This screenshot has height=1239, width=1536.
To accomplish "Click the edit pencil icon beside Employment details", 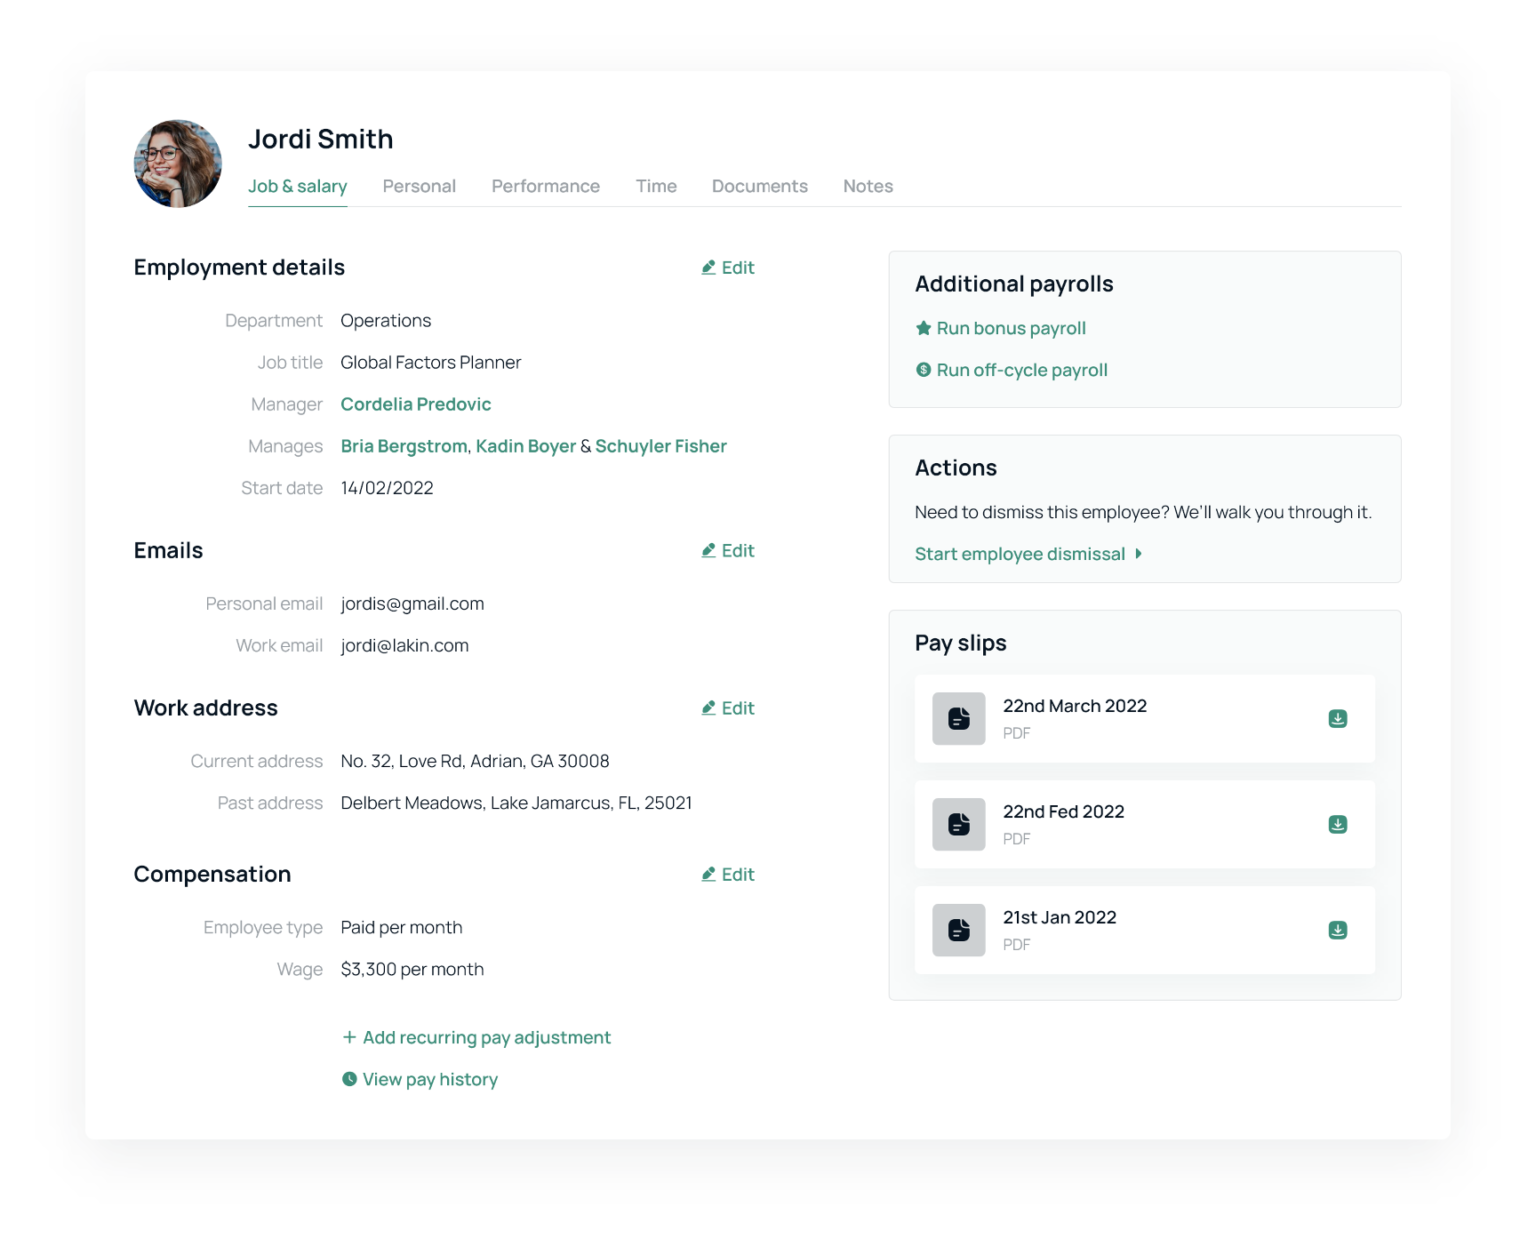I will point(709,267).
